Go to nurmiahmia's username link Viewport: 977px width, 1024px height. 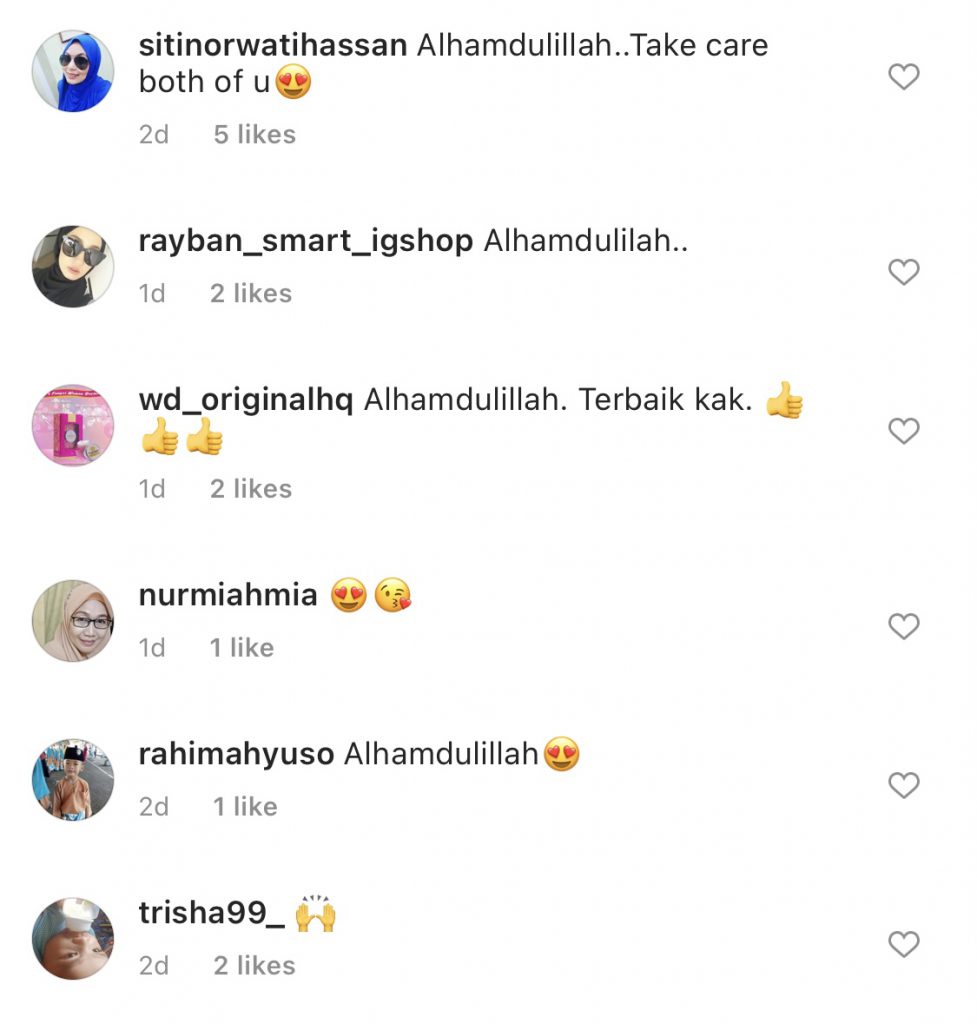(x=228, y=595)
